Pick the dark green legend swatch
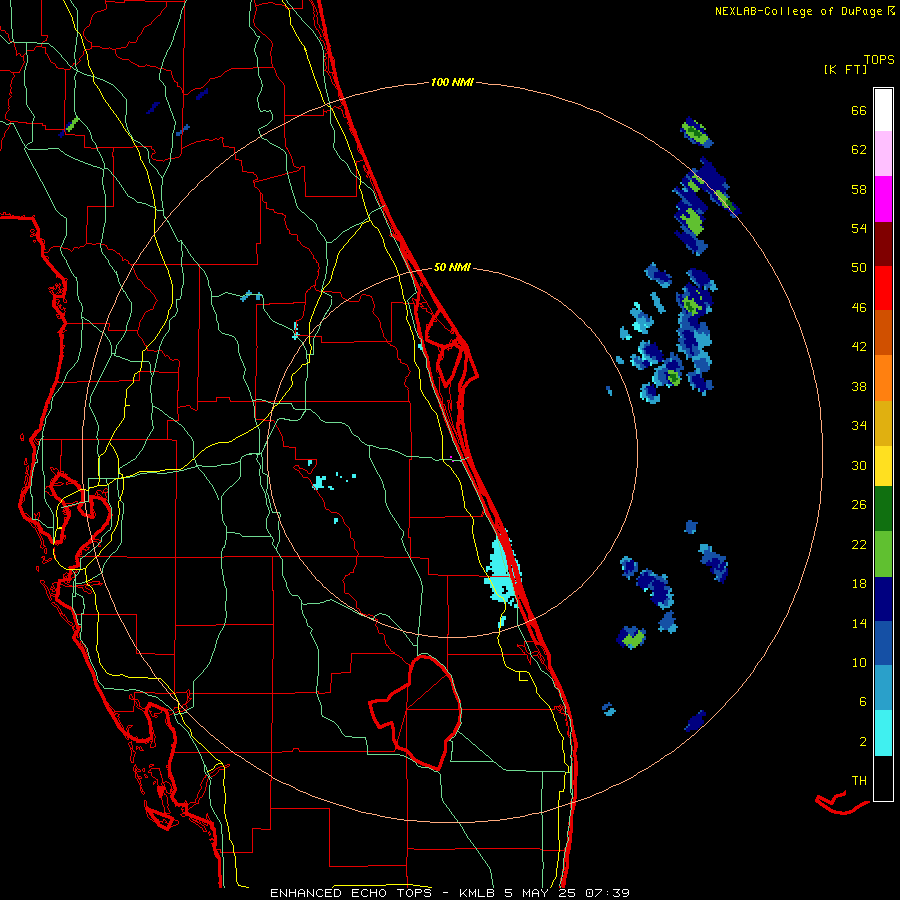 (883, 509)
